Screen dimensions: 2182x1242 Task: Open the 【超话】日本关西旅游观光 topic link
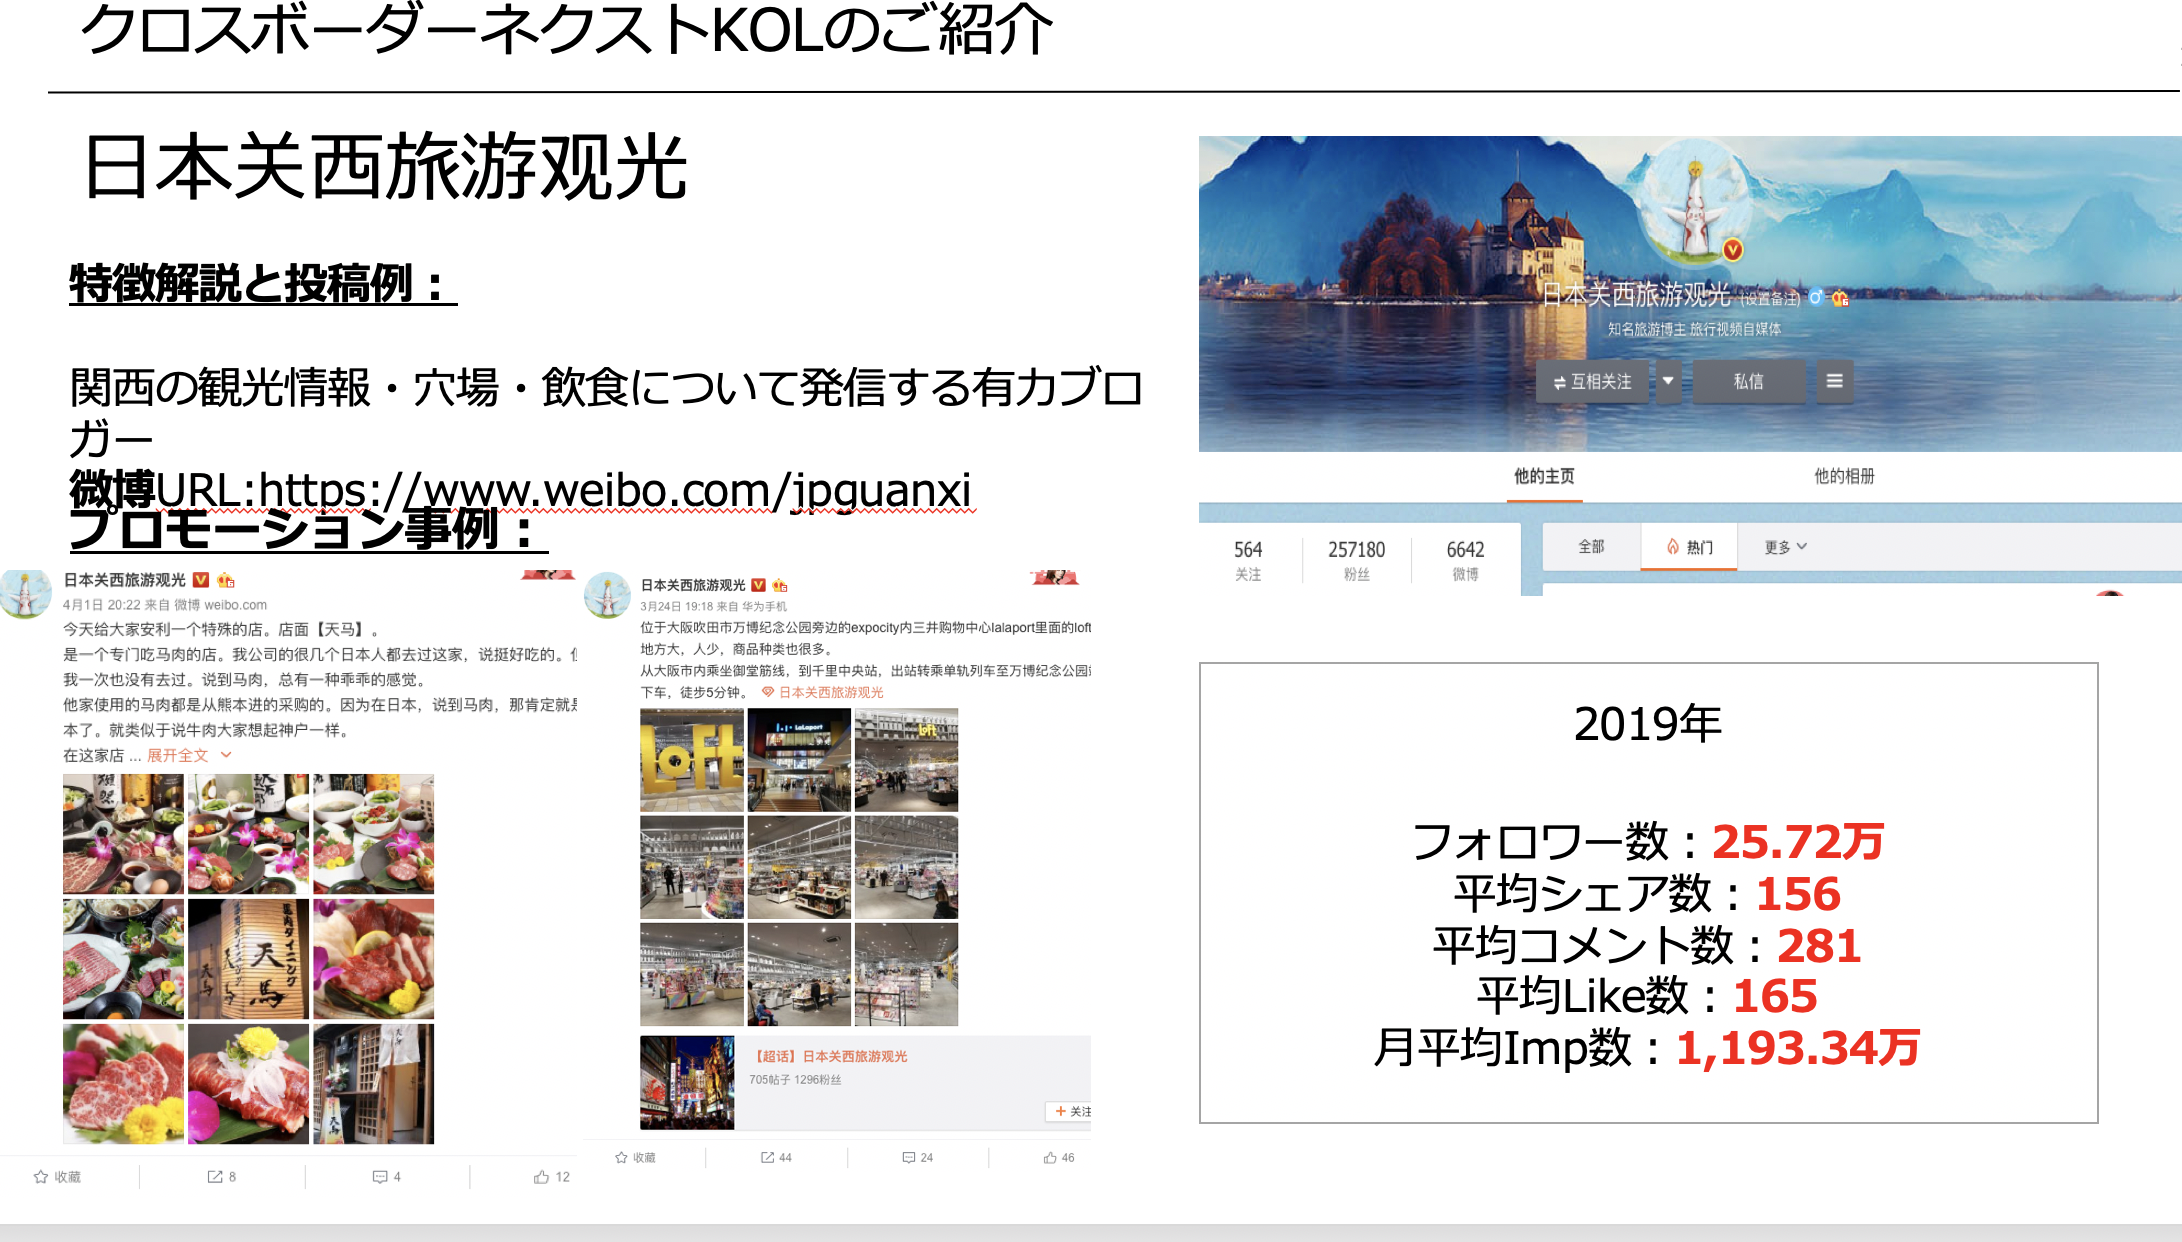(829, 1056)
